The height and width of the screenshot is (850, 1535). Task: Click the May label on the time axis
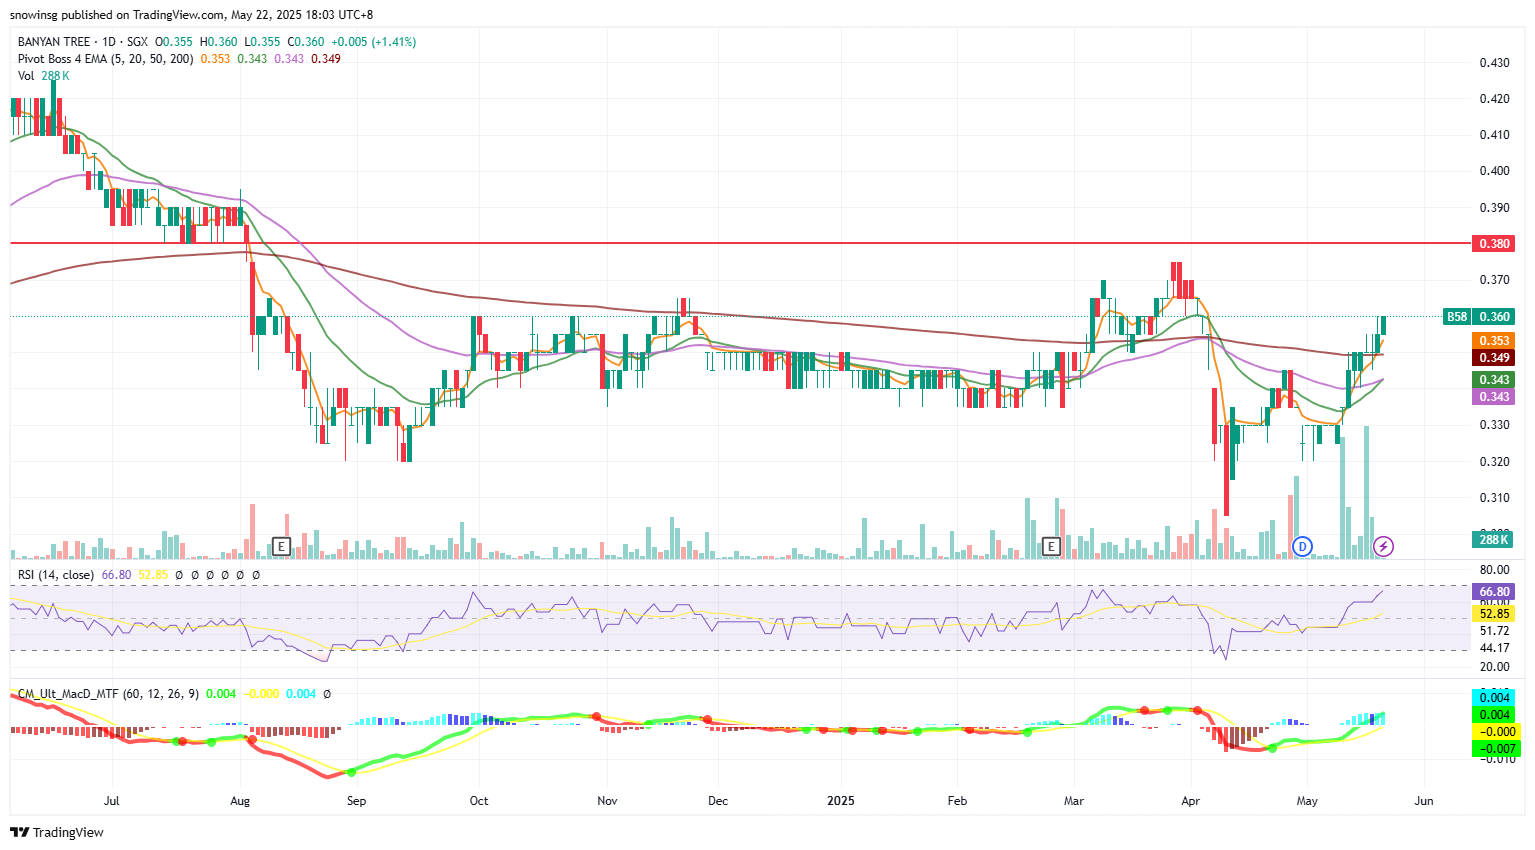pos(1307,801)
